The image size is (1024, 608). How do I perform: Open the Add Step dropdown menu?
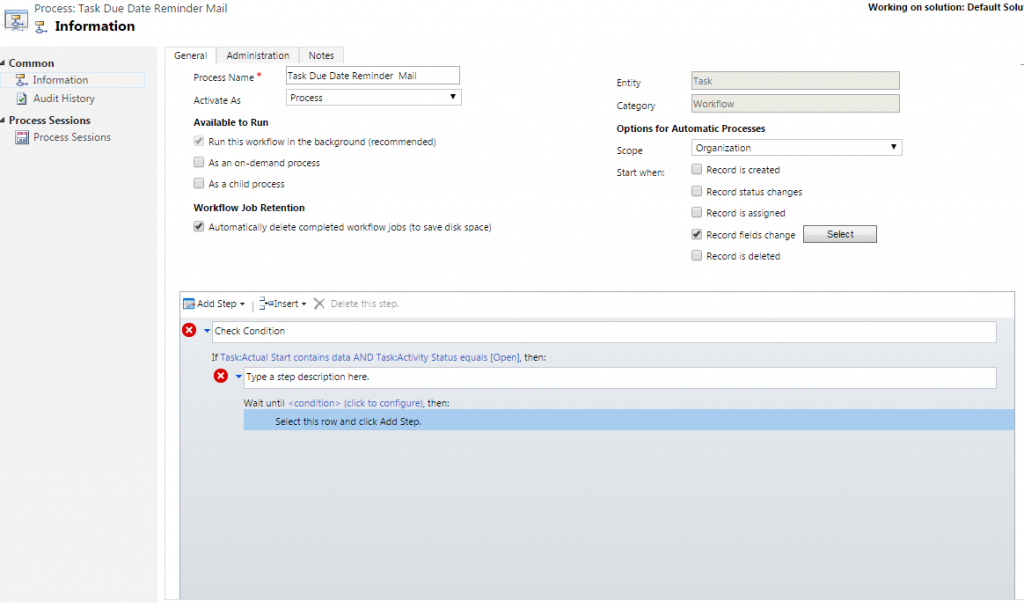click(242, 304)
